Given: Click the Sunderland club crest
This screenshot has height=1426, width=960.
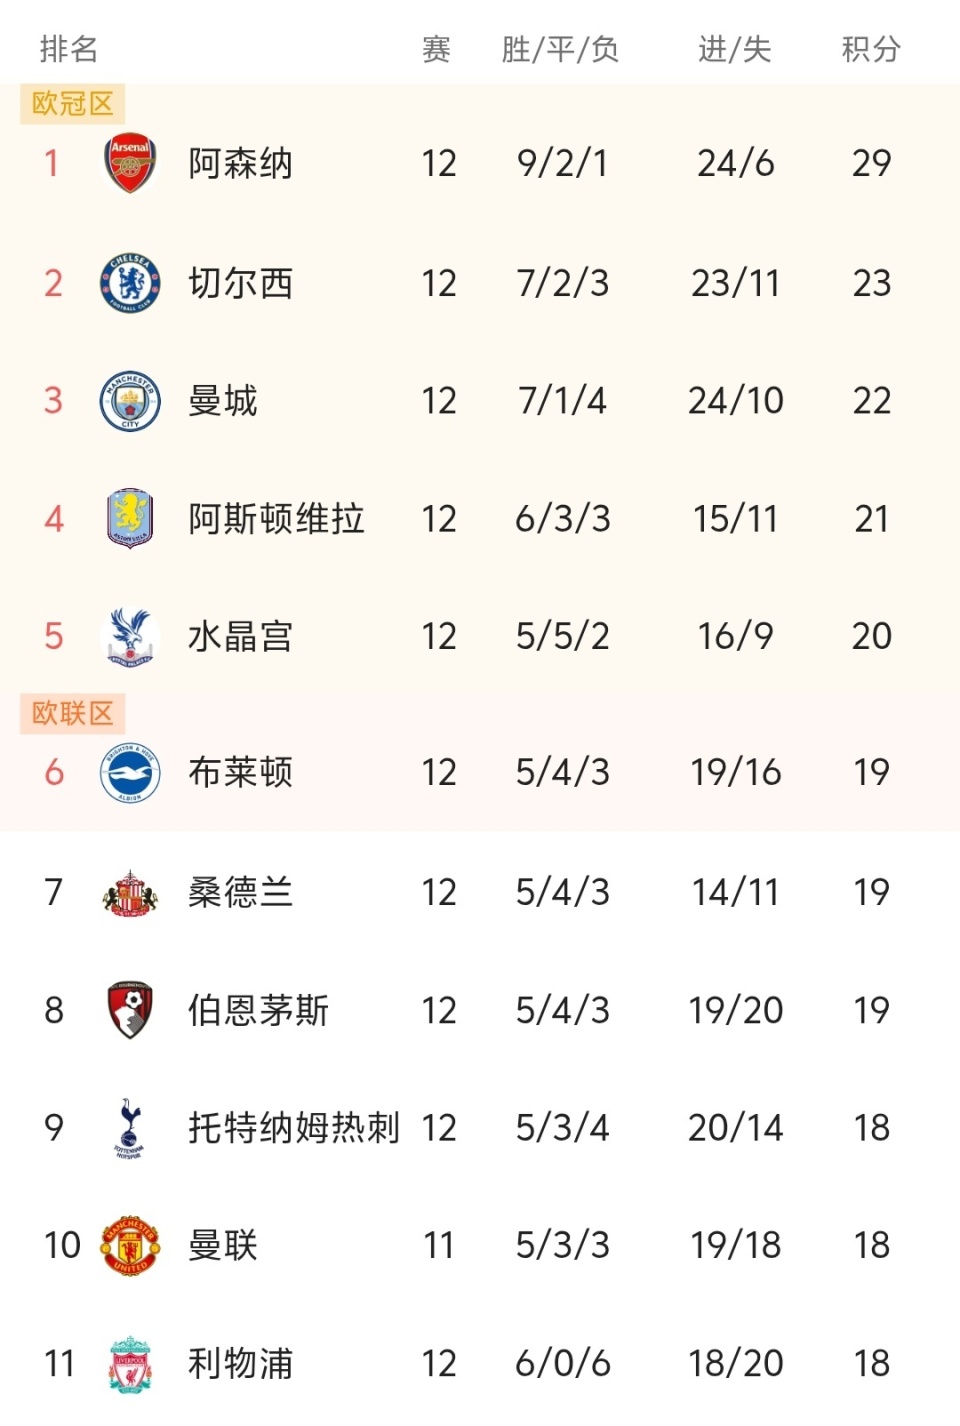Looking at the screenshot, I should 130,892.
